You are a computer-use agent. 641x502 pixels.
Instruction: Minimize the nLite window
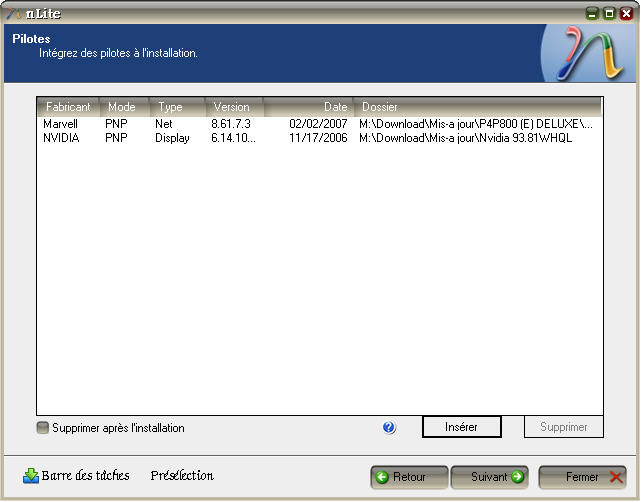[x=592, y=13]
